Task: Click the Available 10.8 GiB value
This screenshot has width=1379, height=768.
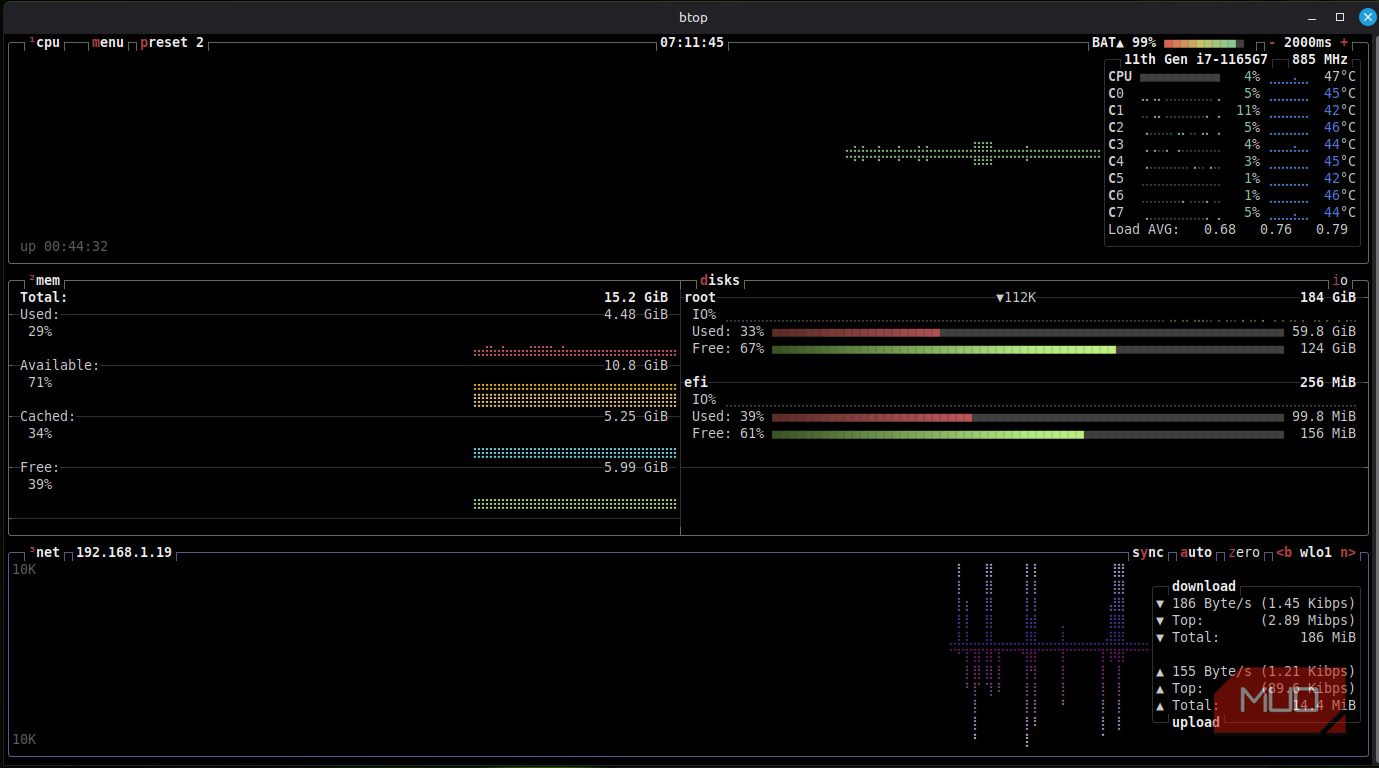Action: (636, 366)
